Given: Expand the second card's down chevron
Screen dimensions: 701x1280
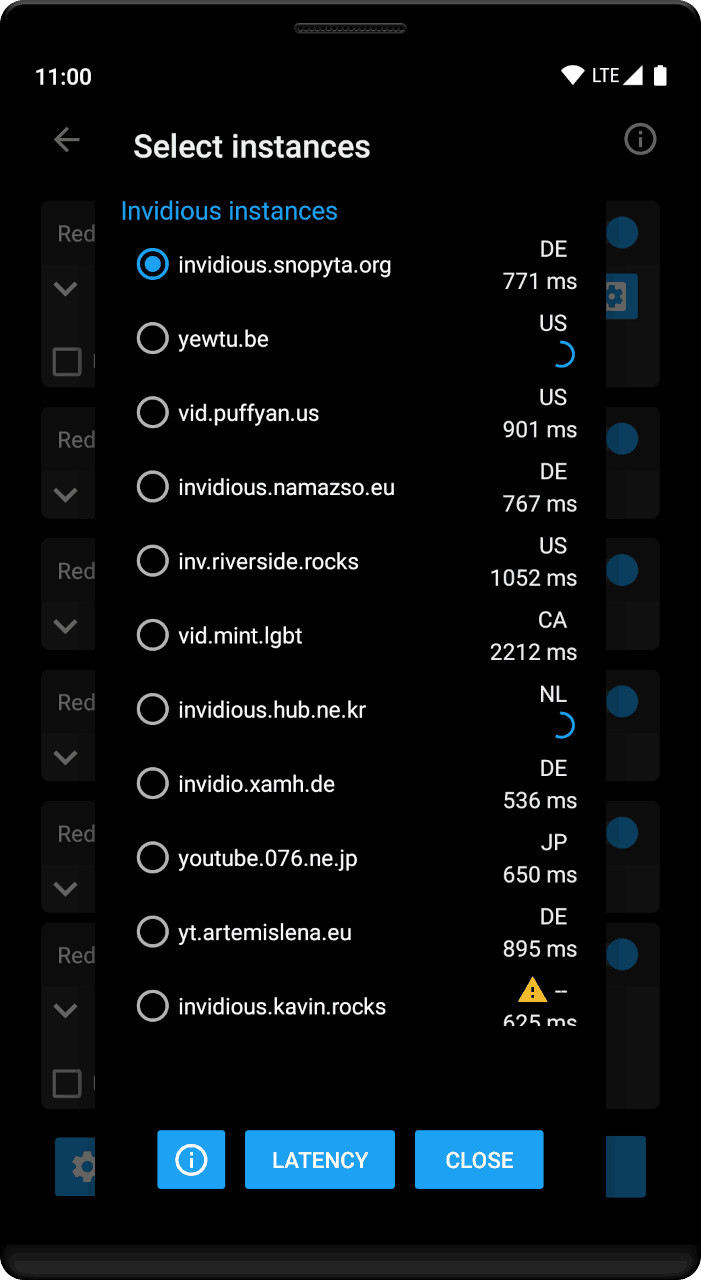Looking at the screenshot, I should point(66,494).
